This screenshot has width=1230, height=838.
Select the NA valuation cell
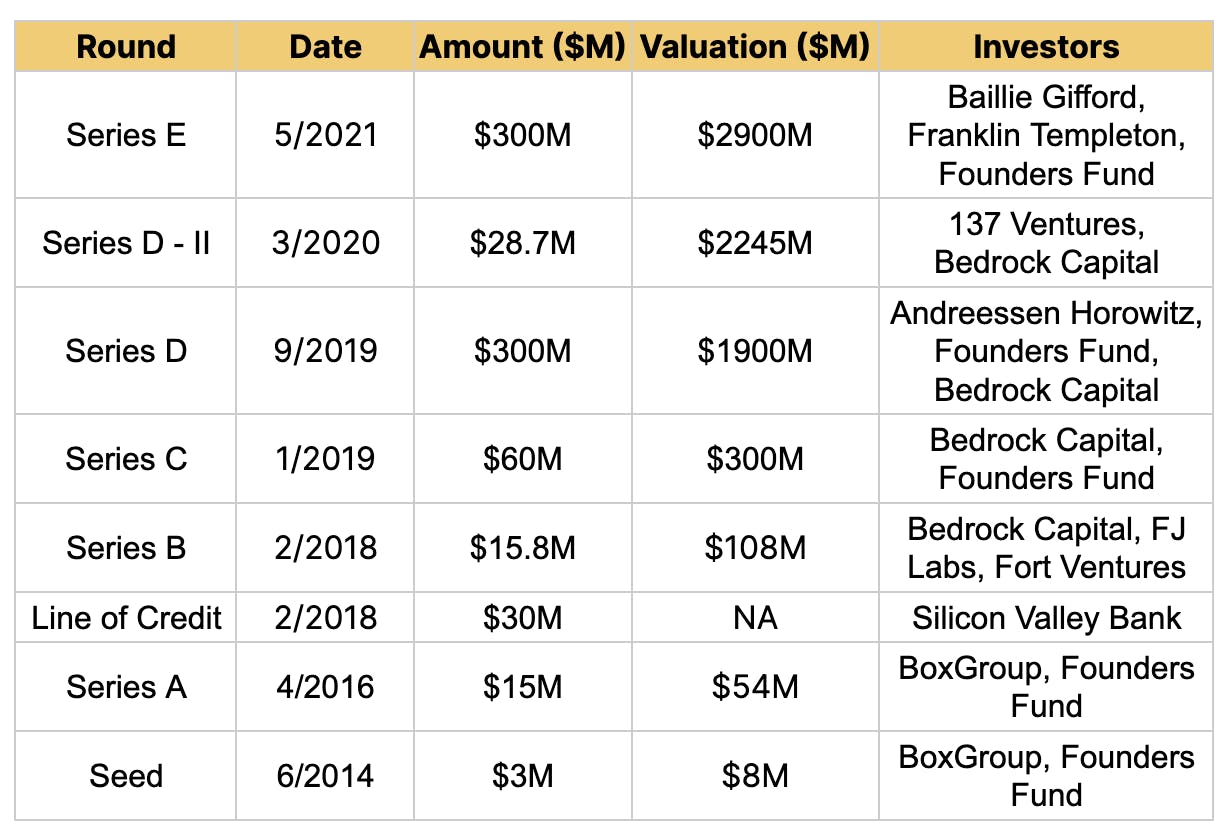point(755,617)
